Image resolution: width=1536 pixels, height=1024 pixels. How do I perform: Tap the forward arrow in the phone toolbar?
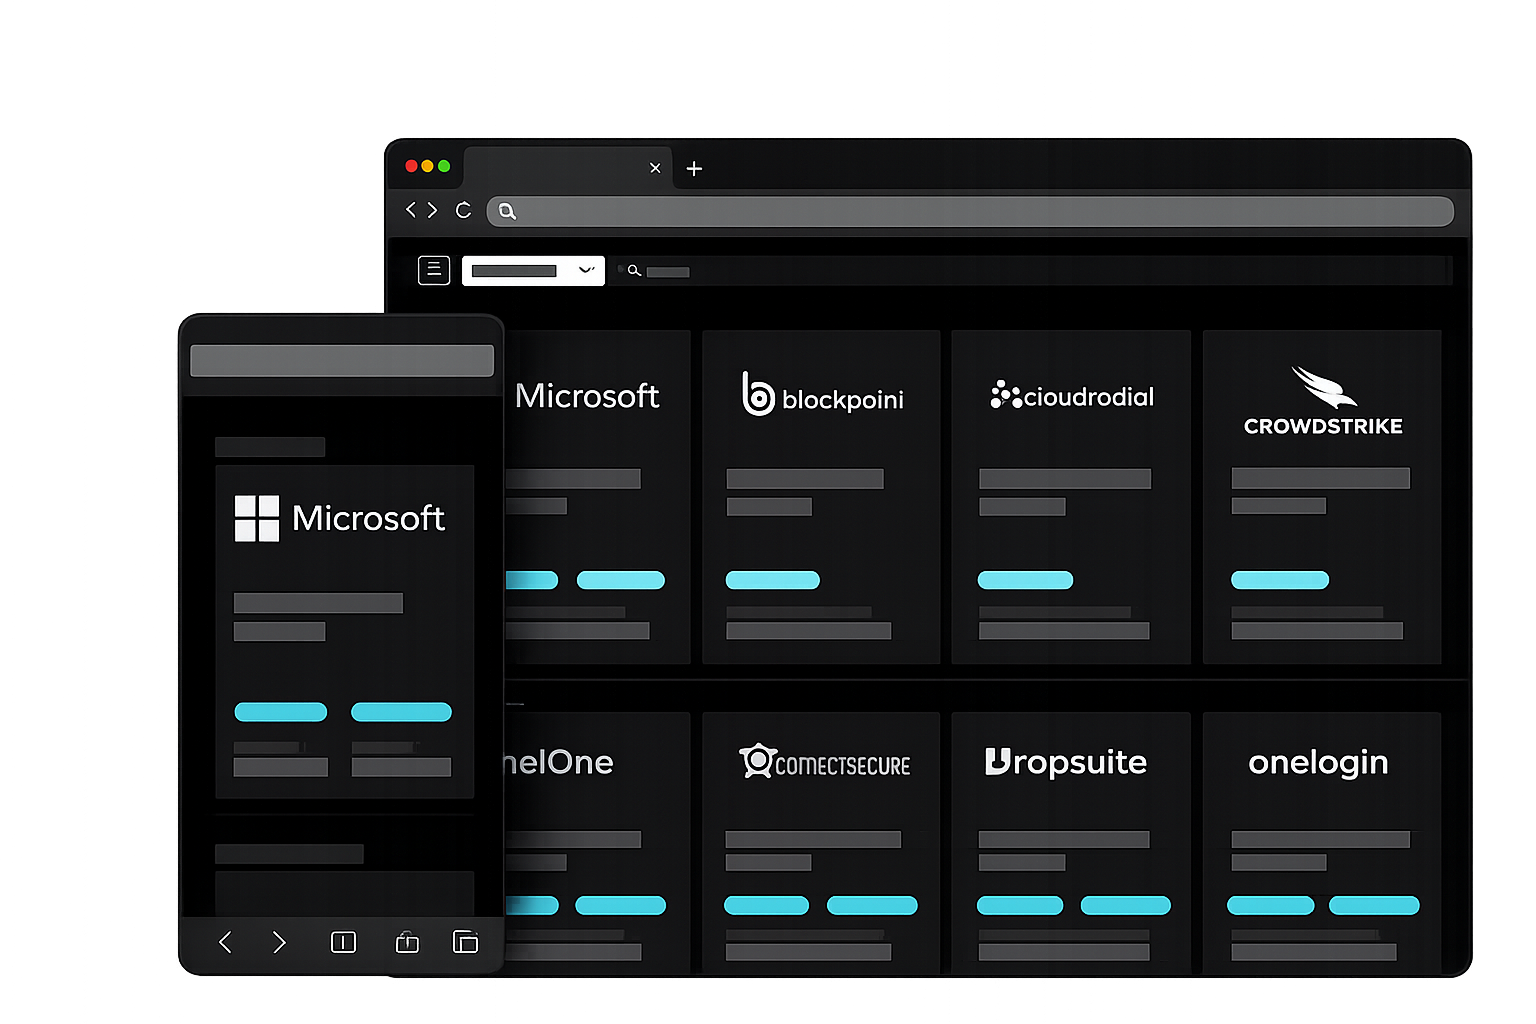click(x=279, y=942)
